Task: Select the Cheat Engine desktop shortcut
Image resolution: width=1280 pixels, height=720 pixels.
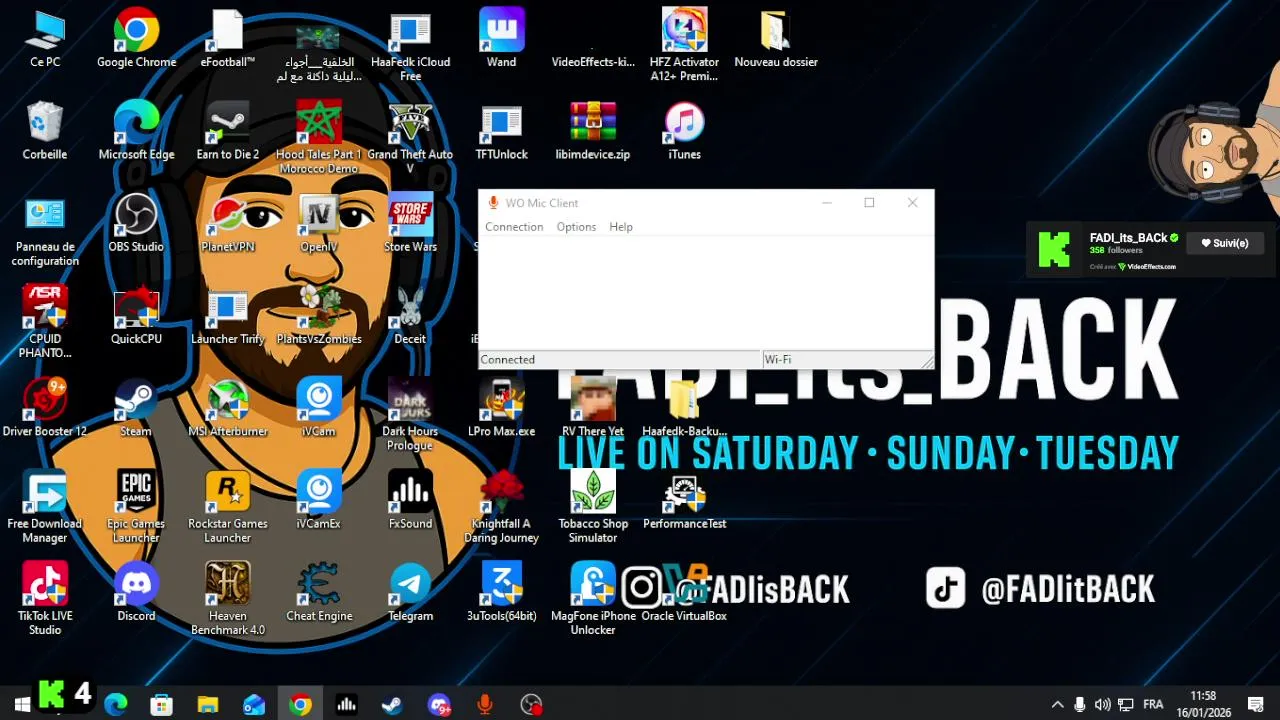Action: click(319, 592)
